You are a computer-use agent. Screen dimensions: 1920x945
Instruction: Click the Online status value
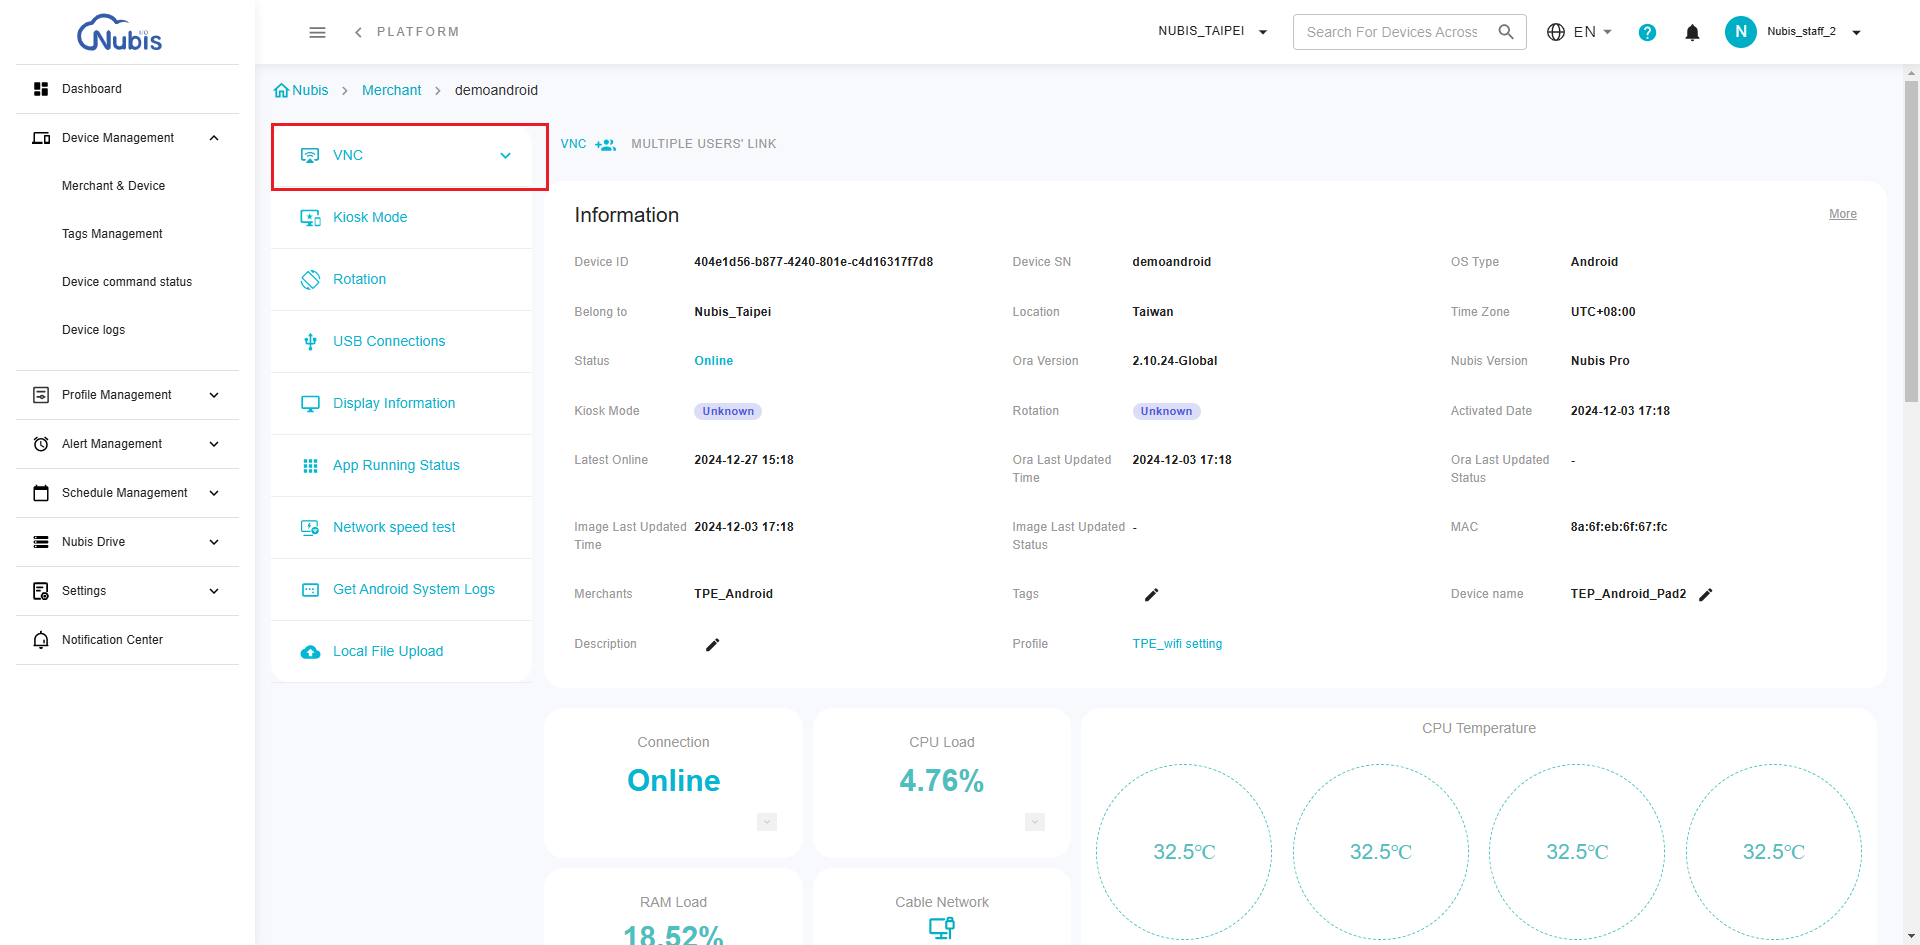click(713, 361)
